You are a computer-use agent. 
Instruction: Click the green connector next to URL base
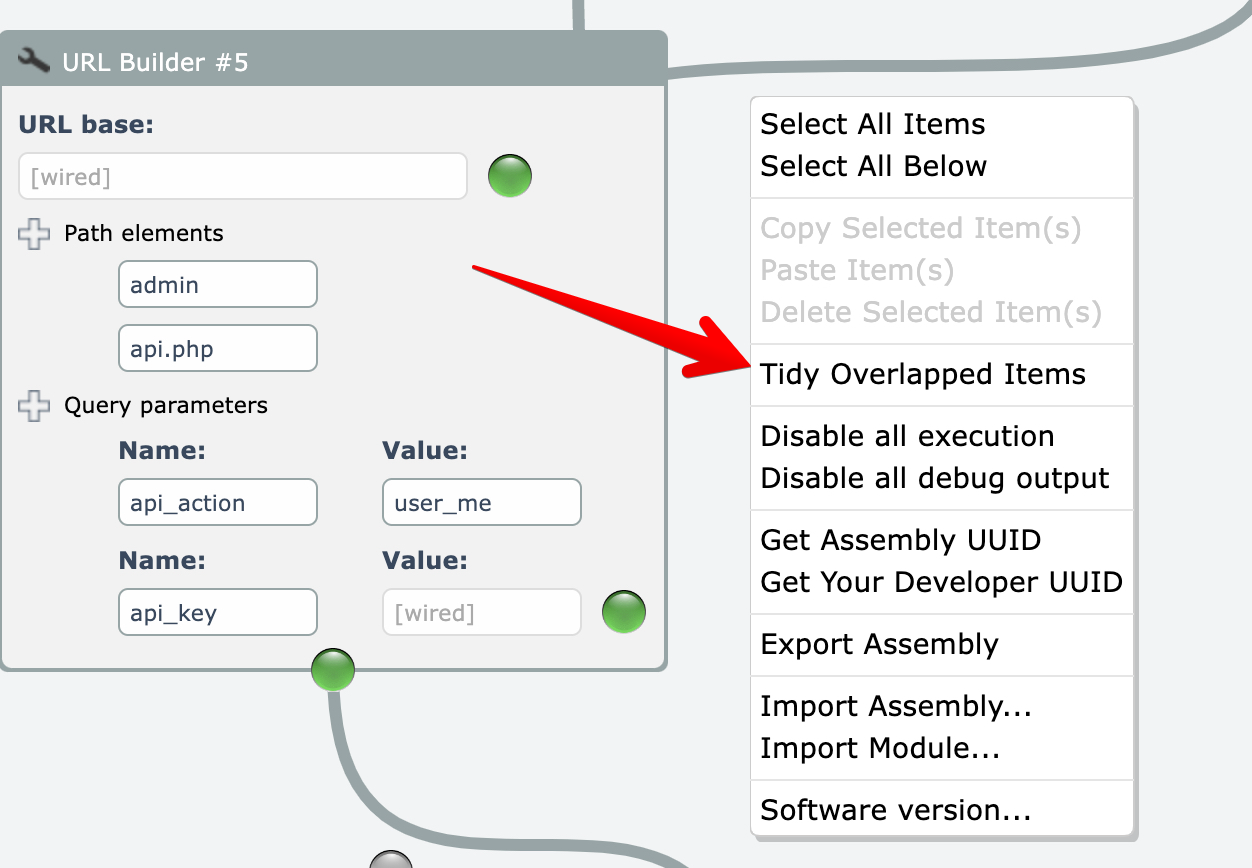(510, 176)
